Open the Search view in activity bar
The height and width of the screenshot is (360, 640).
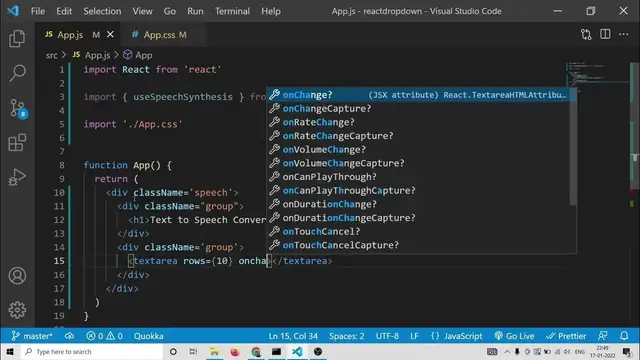[17, 73]
